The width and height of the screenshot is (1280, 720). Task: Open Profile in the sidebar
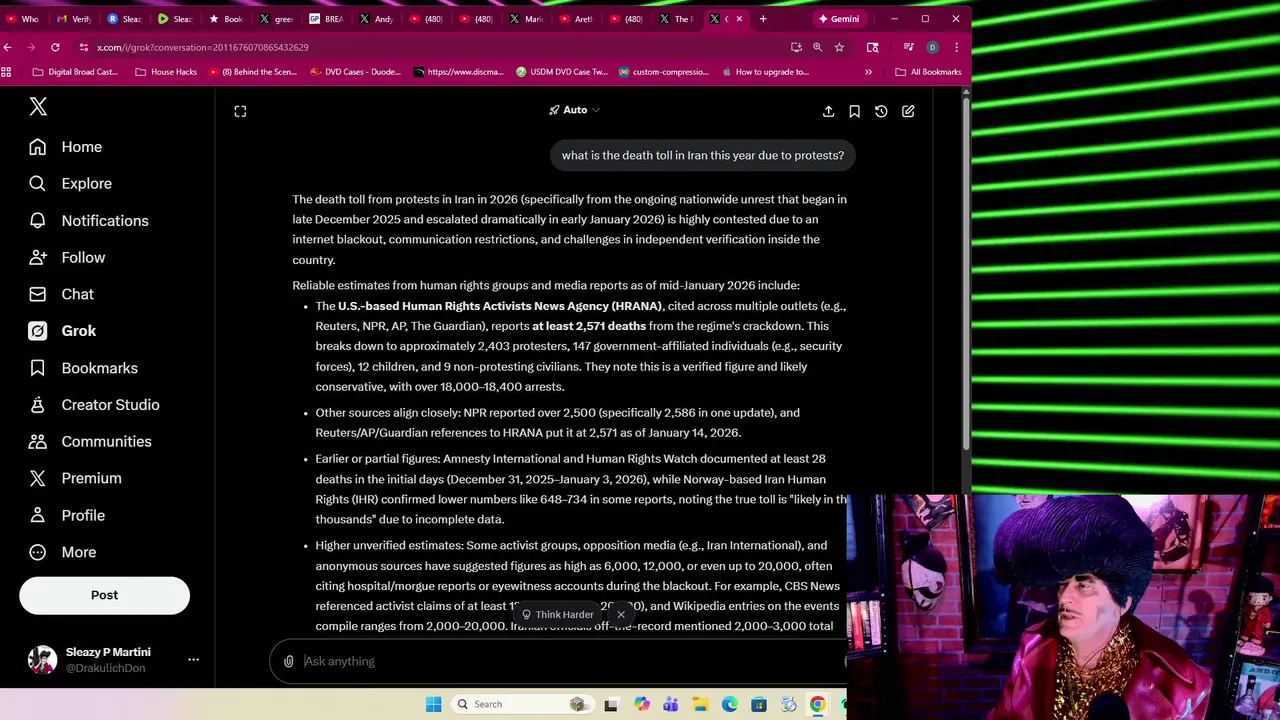[66, 515]
